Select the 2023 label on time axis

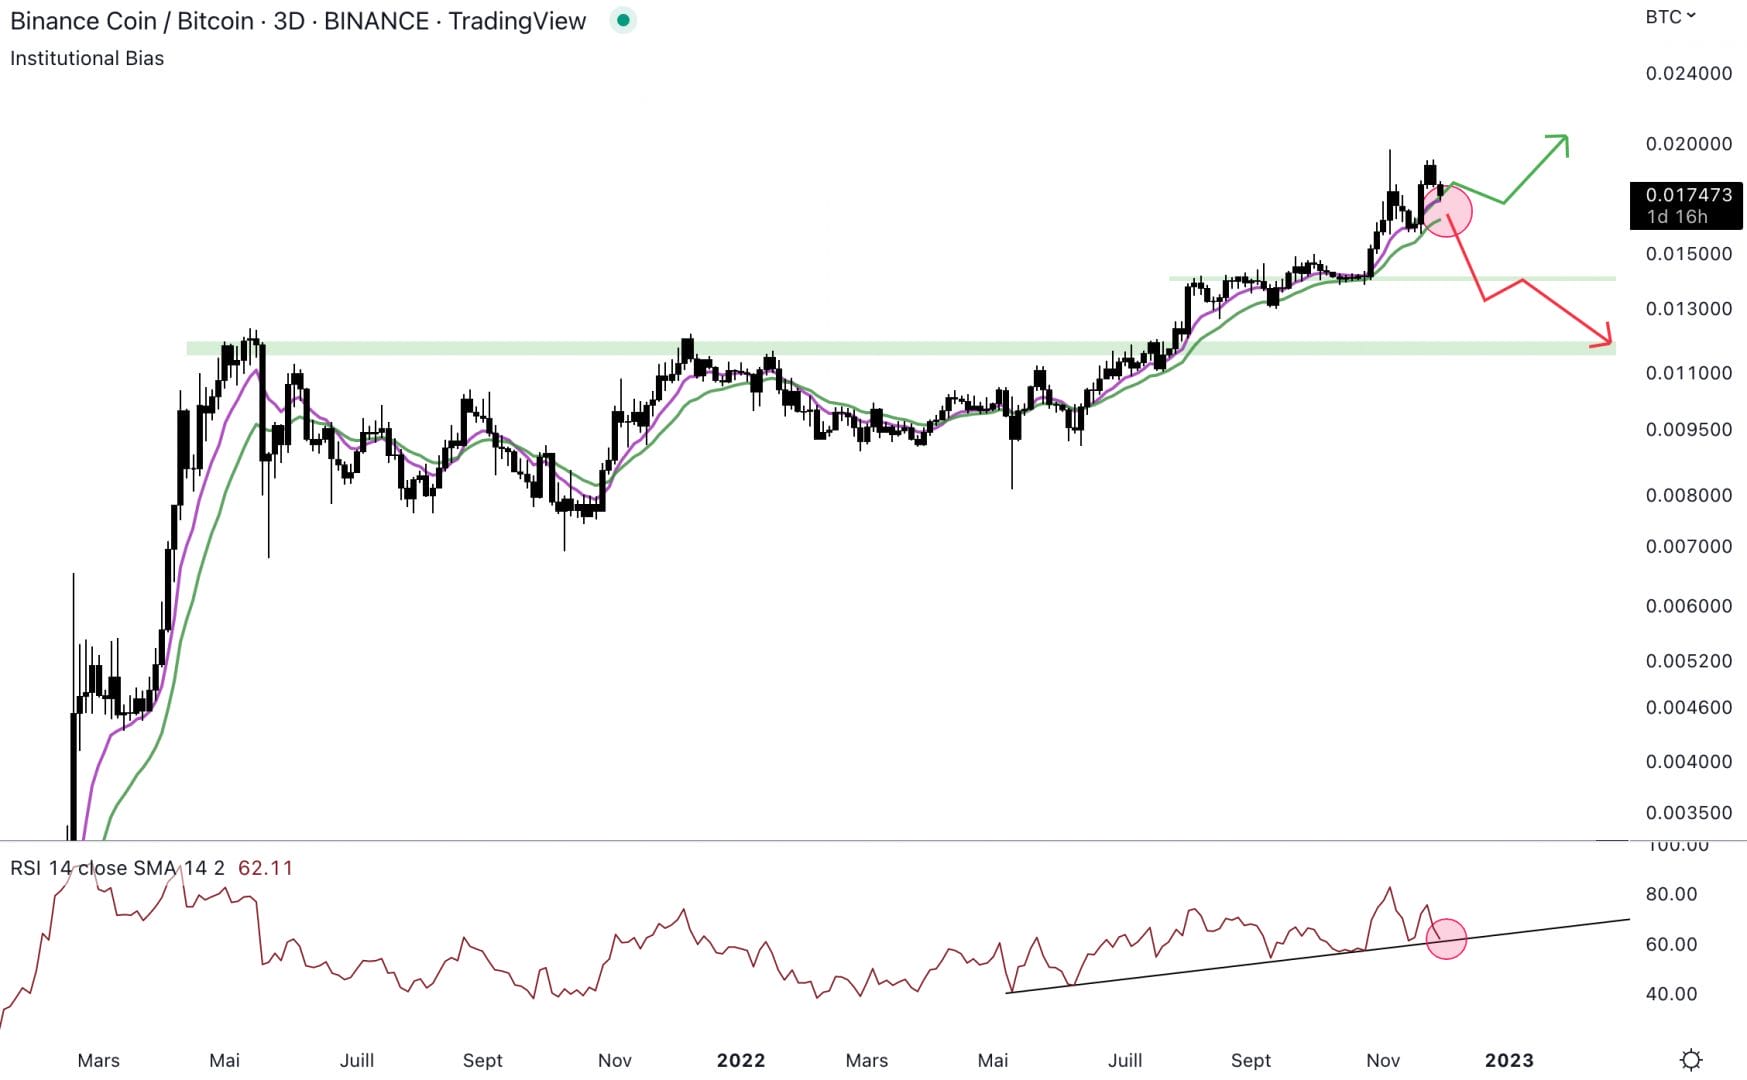(x=1511, y=1060)
